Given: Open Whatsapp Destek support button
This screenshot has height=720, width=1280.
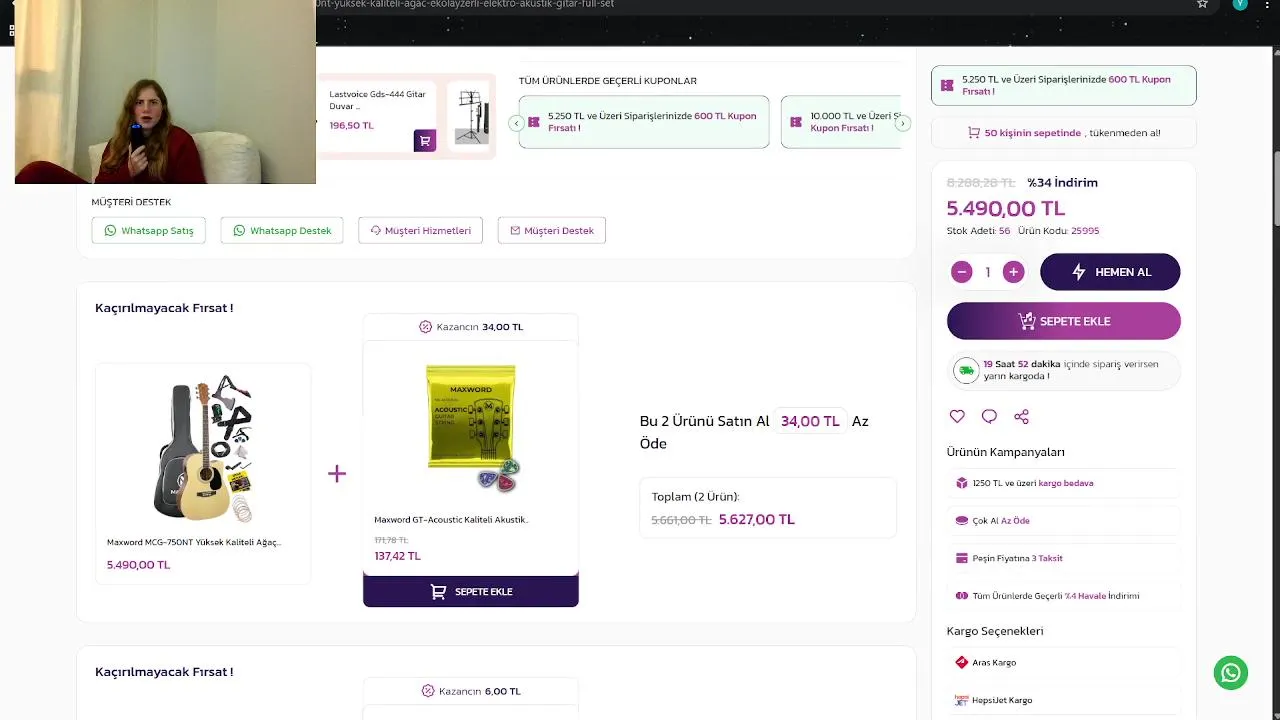Looking at the screenshot, I should pos(282,230).
